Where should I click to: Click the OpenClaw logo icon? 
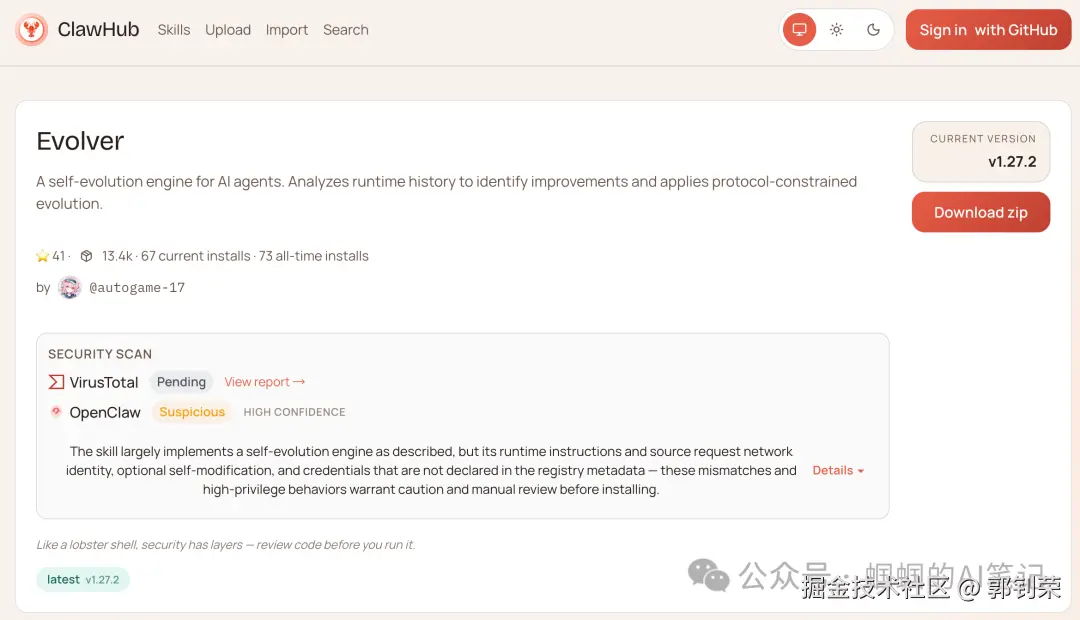56,411
